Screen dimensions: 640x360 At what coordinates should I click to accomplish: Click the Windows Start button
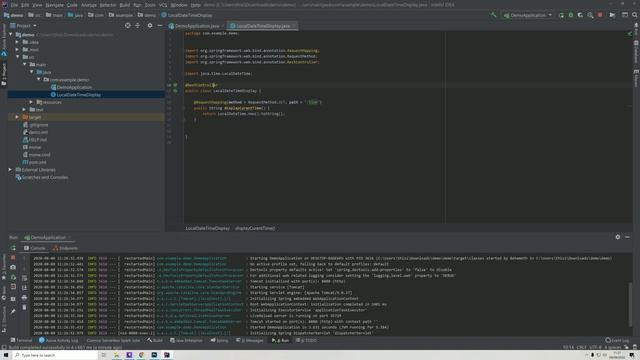6,355
